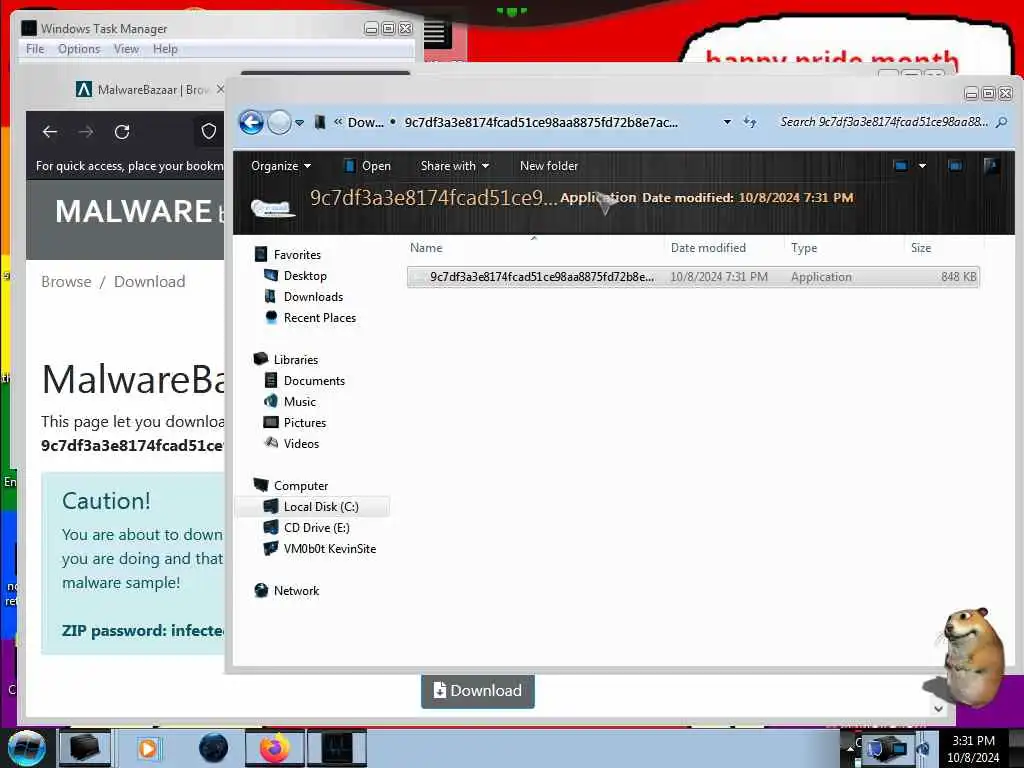Open the VM0b0t KevinSite drive
Screen dimensions: 1024x768
click(320, 549)
